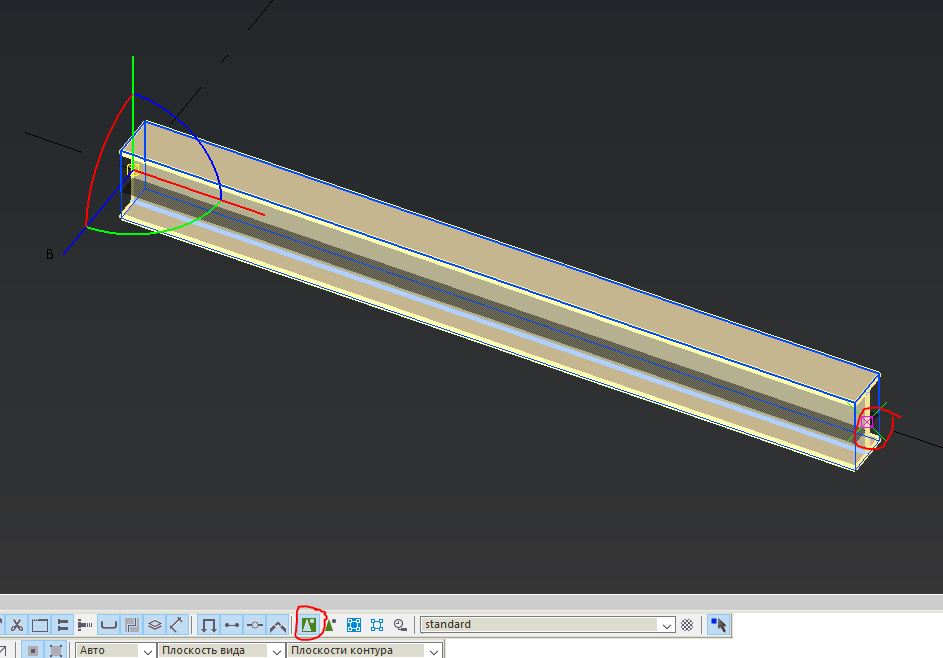Toggle the blue arrow selection switch
Image resolution: width=943 pixels, height=658 pixels.
click(x=718, y=625)
